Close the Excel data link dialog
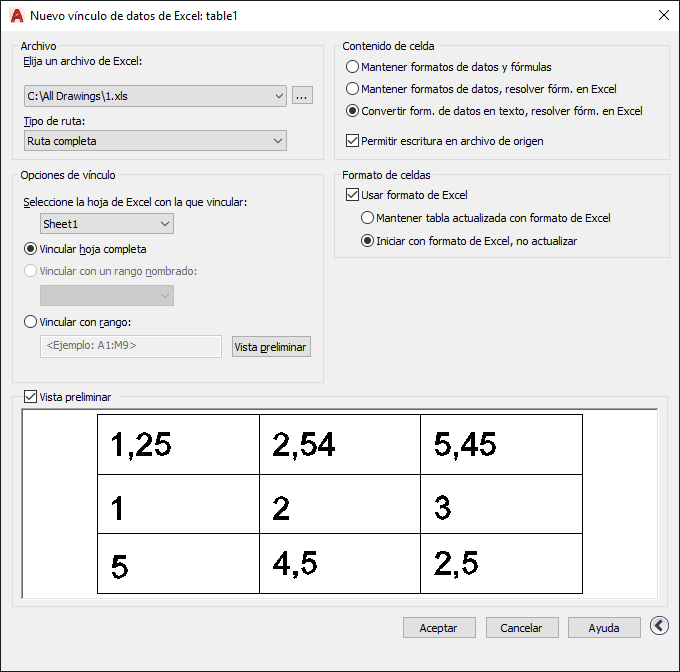680x672 pixels. [664, 16]
